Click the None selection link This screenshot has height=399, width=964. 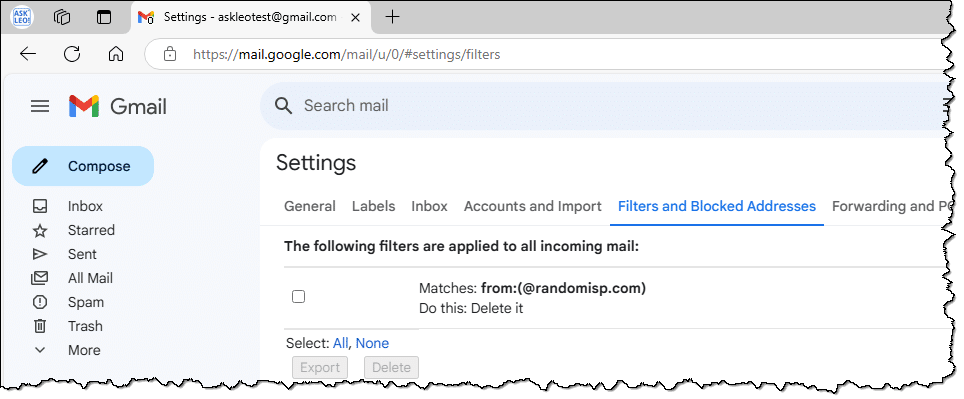372,343
